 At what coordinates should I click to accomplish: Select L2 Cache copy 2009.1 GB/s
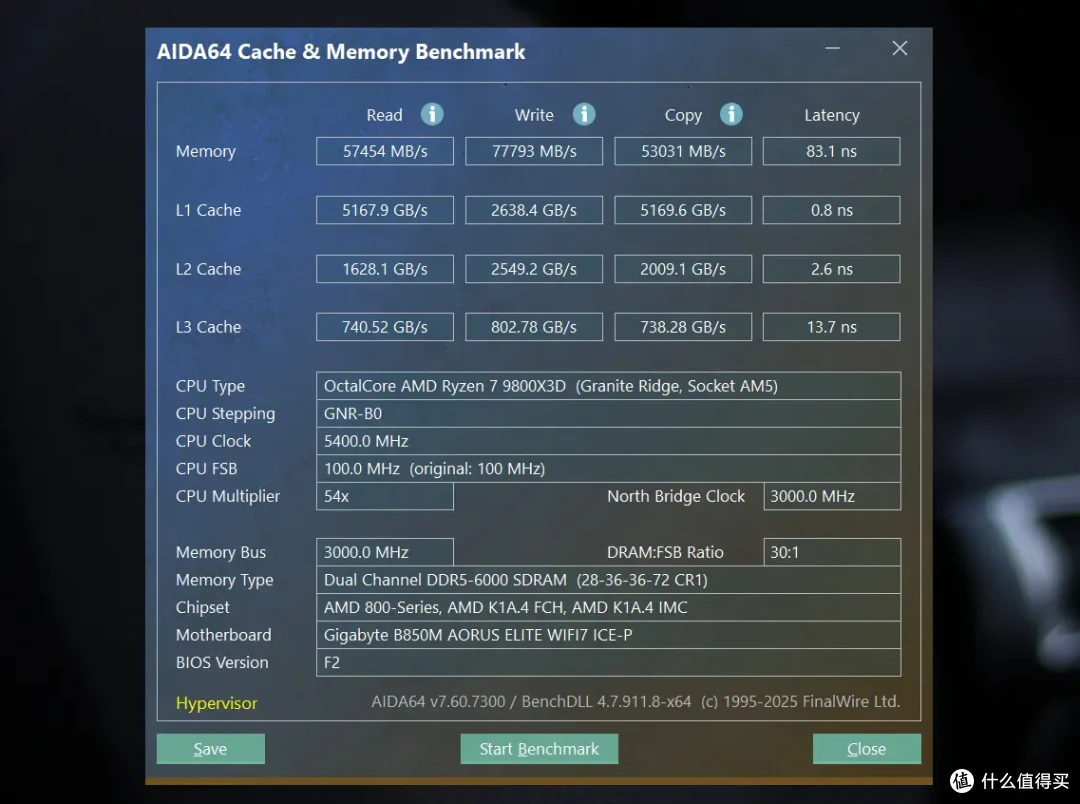pyautogui.click(x=683, y=269)
